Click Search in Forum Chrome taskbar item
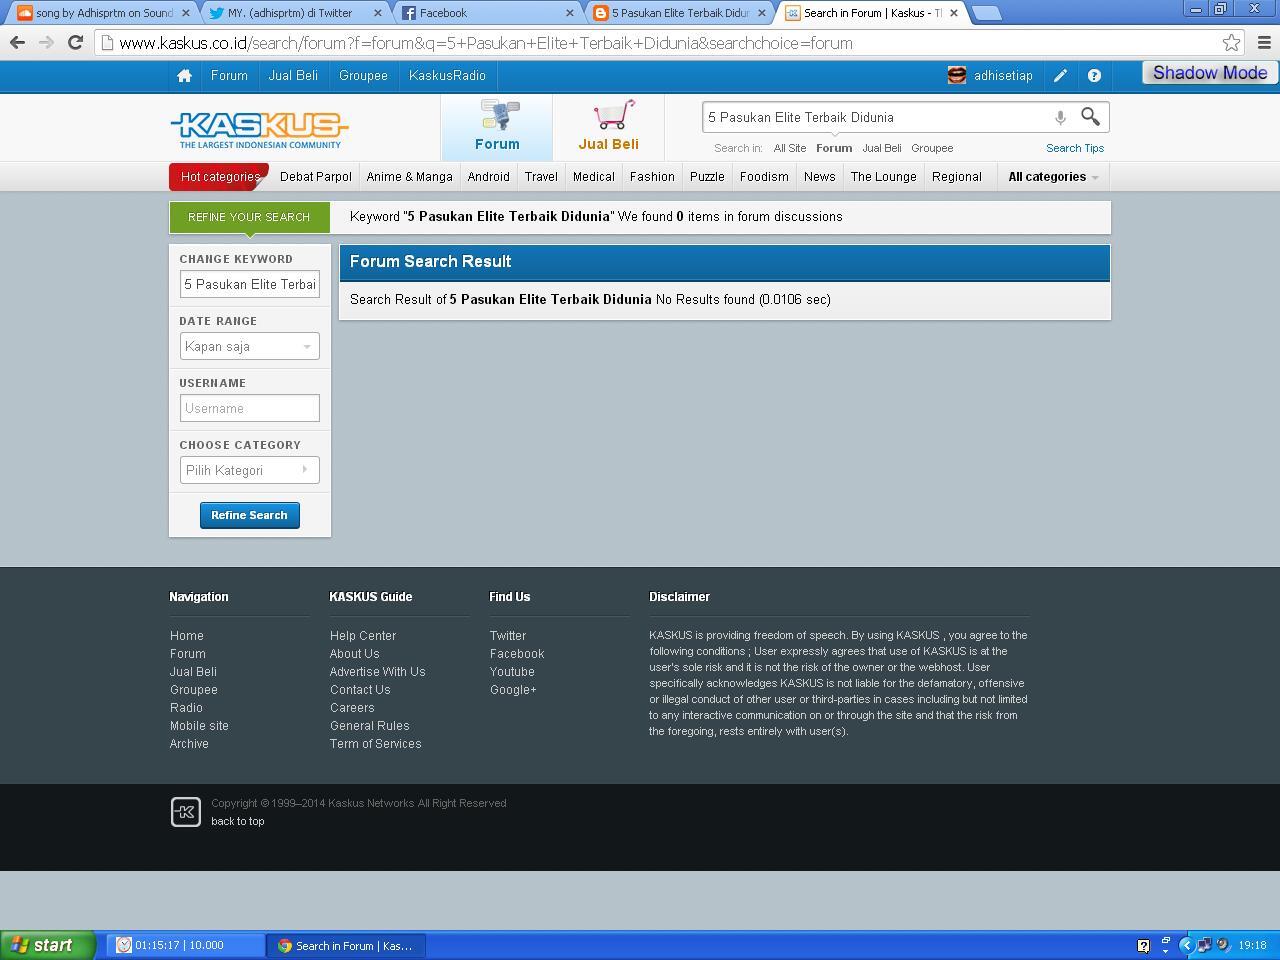Screen dimensions: 1280x960 tap(347, 945)
